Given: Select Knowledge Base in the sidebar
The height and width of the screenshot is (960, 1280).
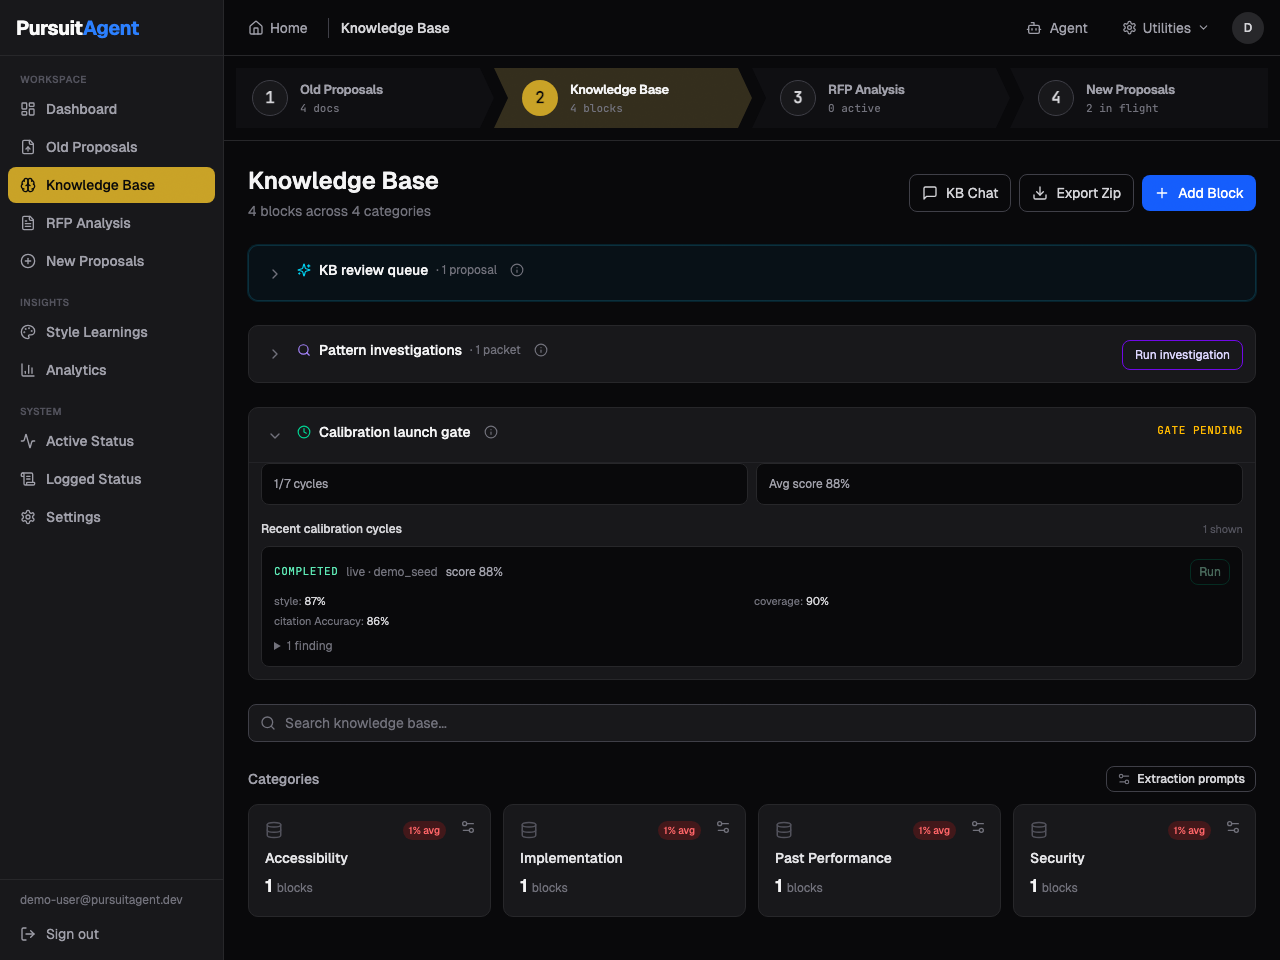Looking at the screenshot, I should [x=111, y=185].
